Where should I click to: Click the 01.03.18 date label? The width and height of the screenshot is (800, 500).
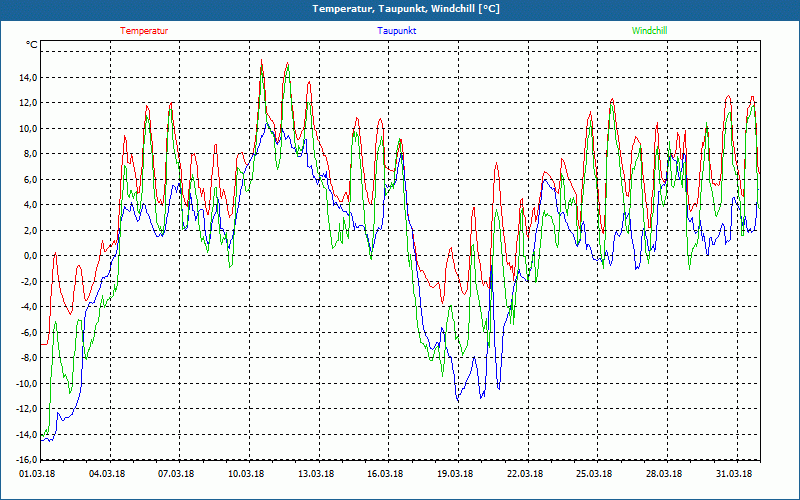point(37,474)
